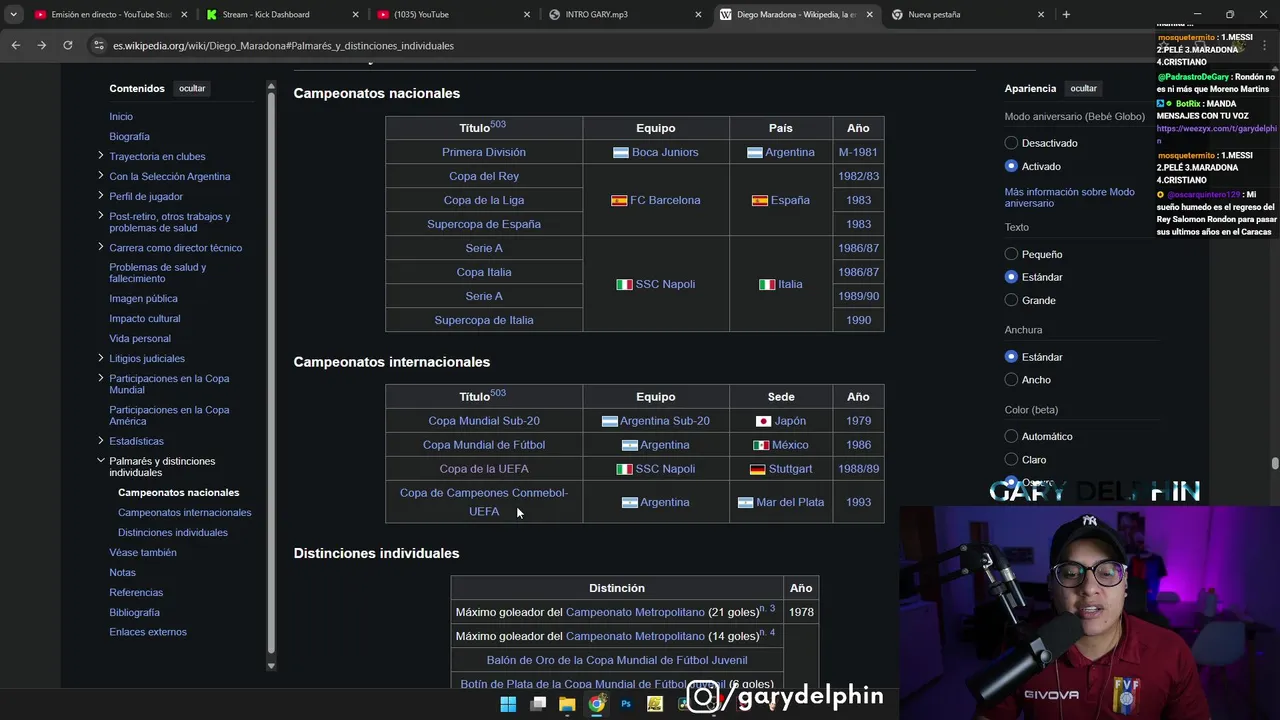Go to Distinciones individuales in contents
The image size is (1280, 720).
pyautogui.click(x=173, y=532)
